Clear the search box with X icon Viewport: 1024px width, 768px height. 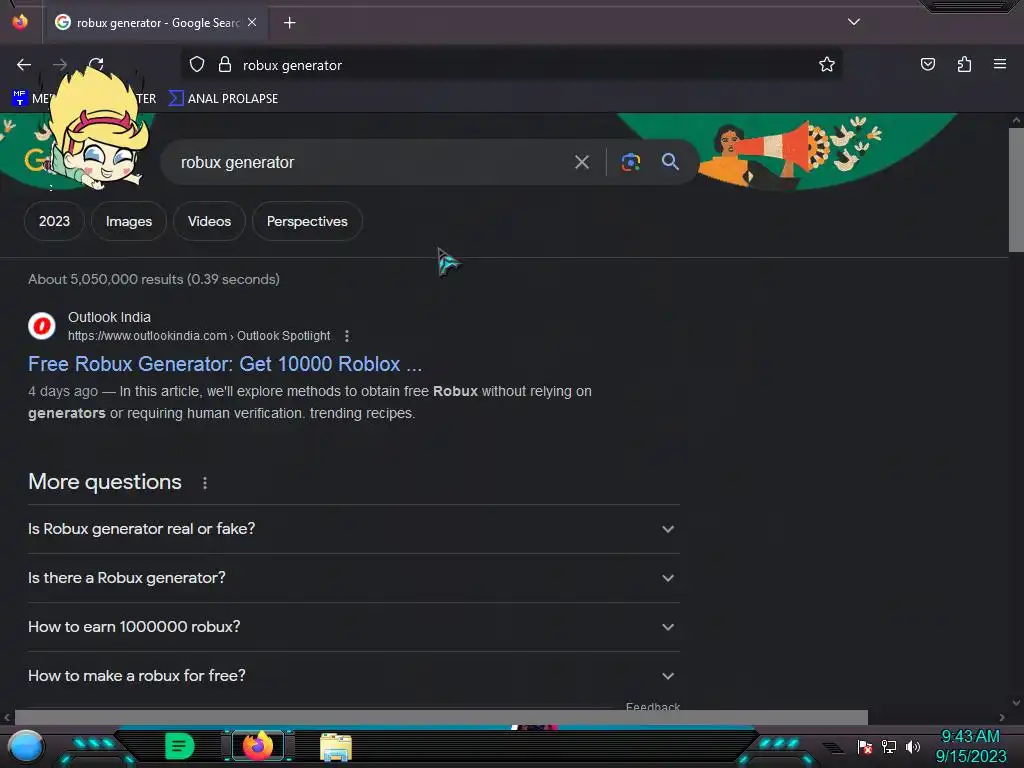pos(582,162)
